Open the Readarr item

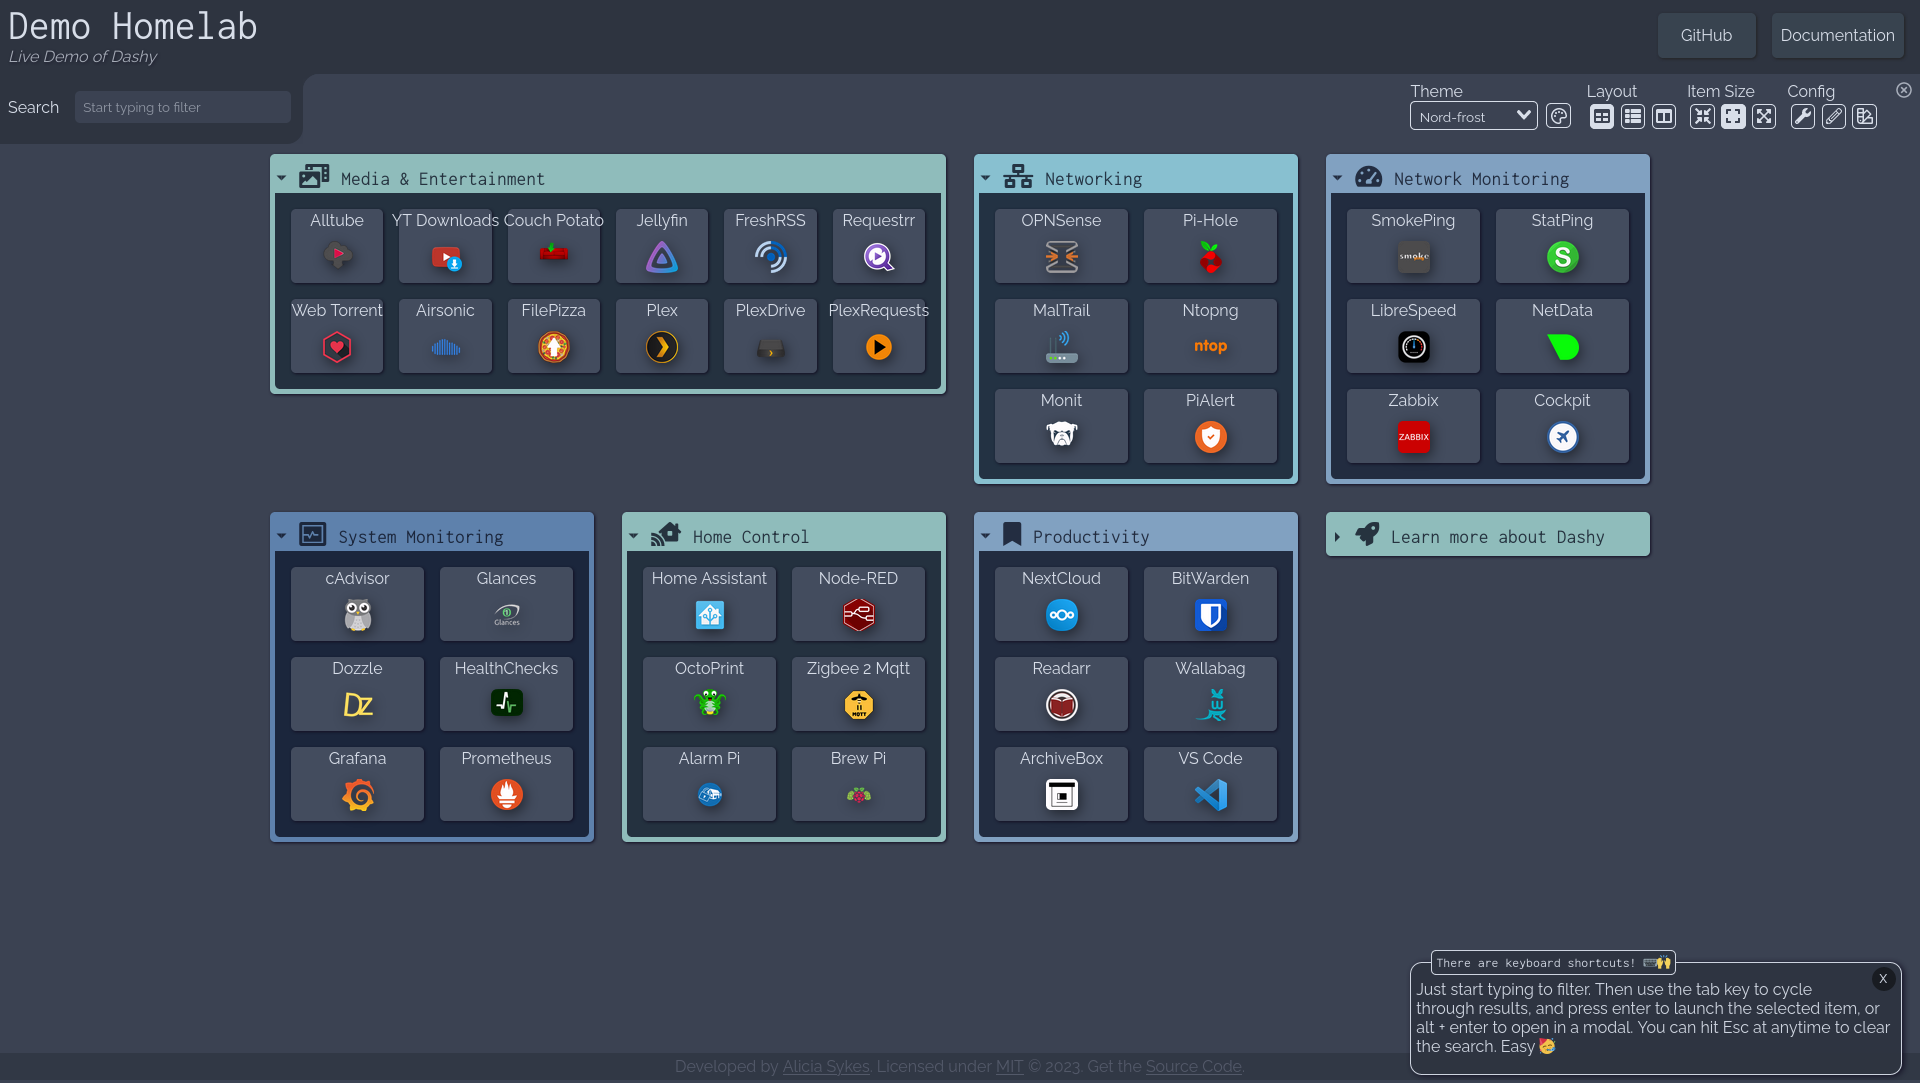(x=1061, y=693)
